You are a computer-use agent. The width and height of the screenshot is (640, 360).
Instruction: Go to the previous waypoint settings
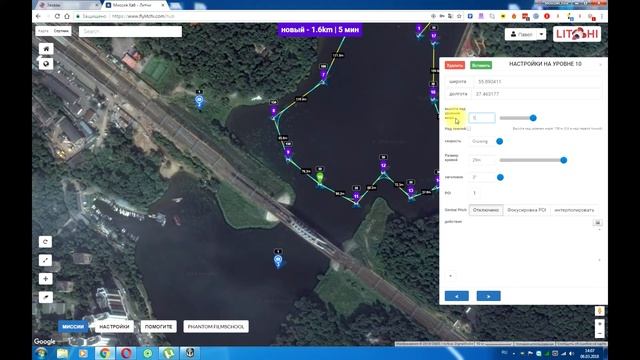pos(456,296)
